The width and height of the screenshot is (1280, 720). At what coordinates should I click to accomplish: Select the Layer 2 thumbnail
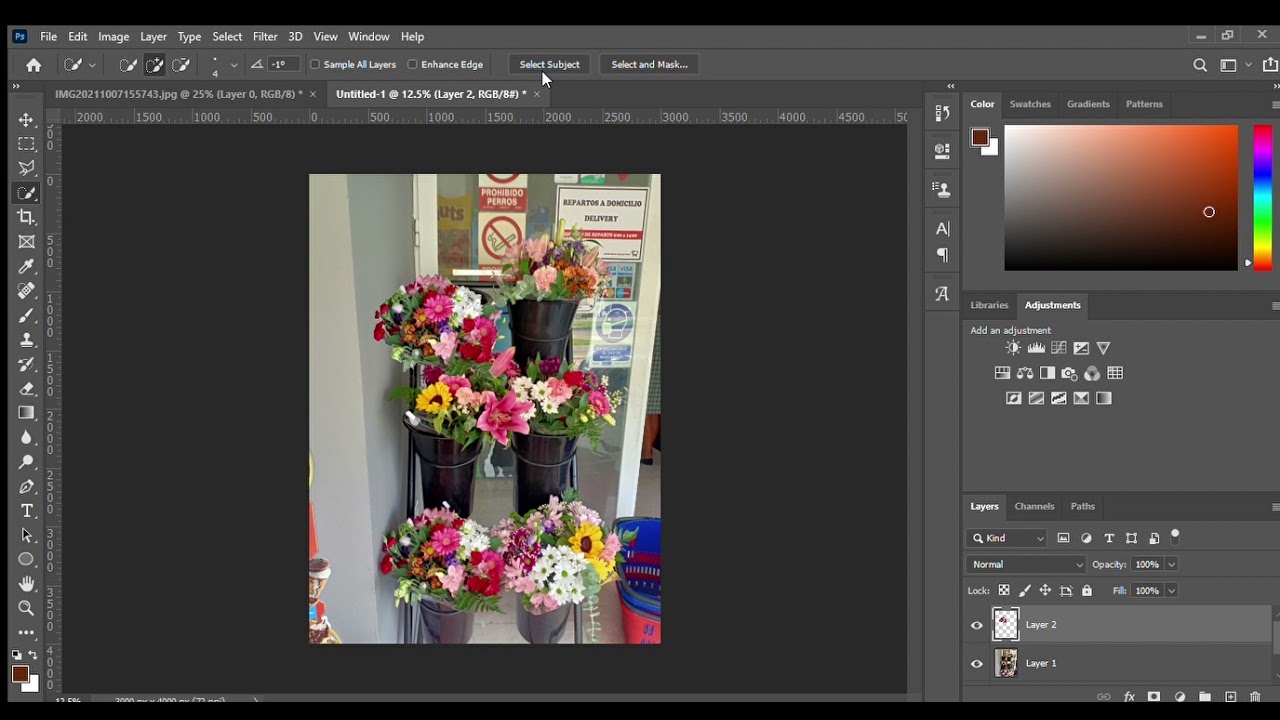click(1006, 625)
